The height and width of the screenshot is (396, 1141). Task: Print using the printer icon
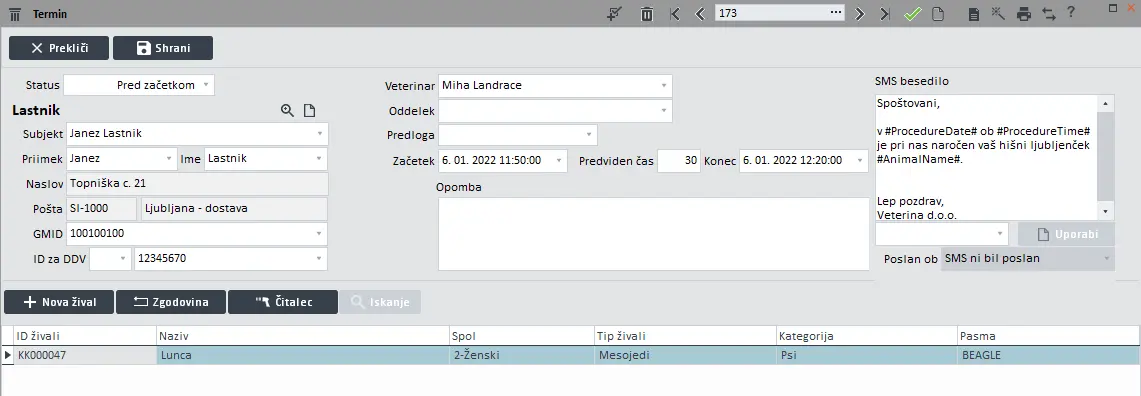point(1024,14)
